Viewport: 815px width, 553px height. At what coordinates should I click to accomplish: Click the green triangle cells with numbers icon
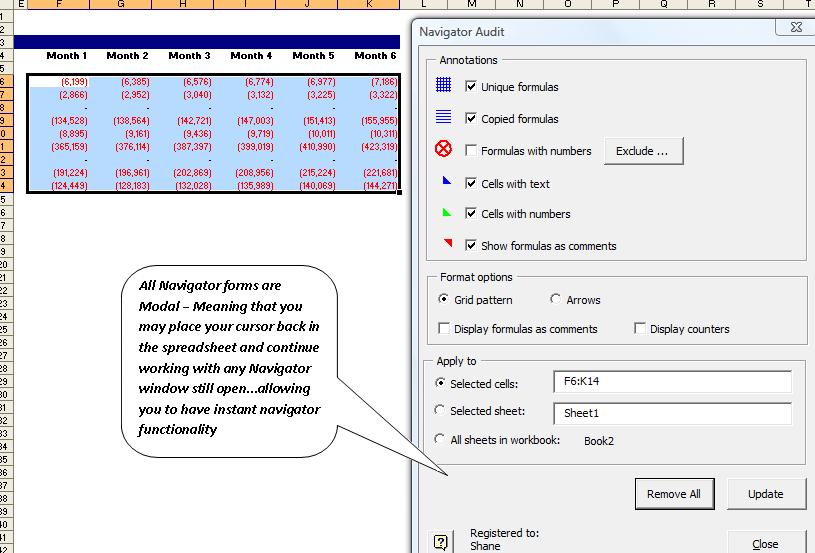(x=446, y=212)
